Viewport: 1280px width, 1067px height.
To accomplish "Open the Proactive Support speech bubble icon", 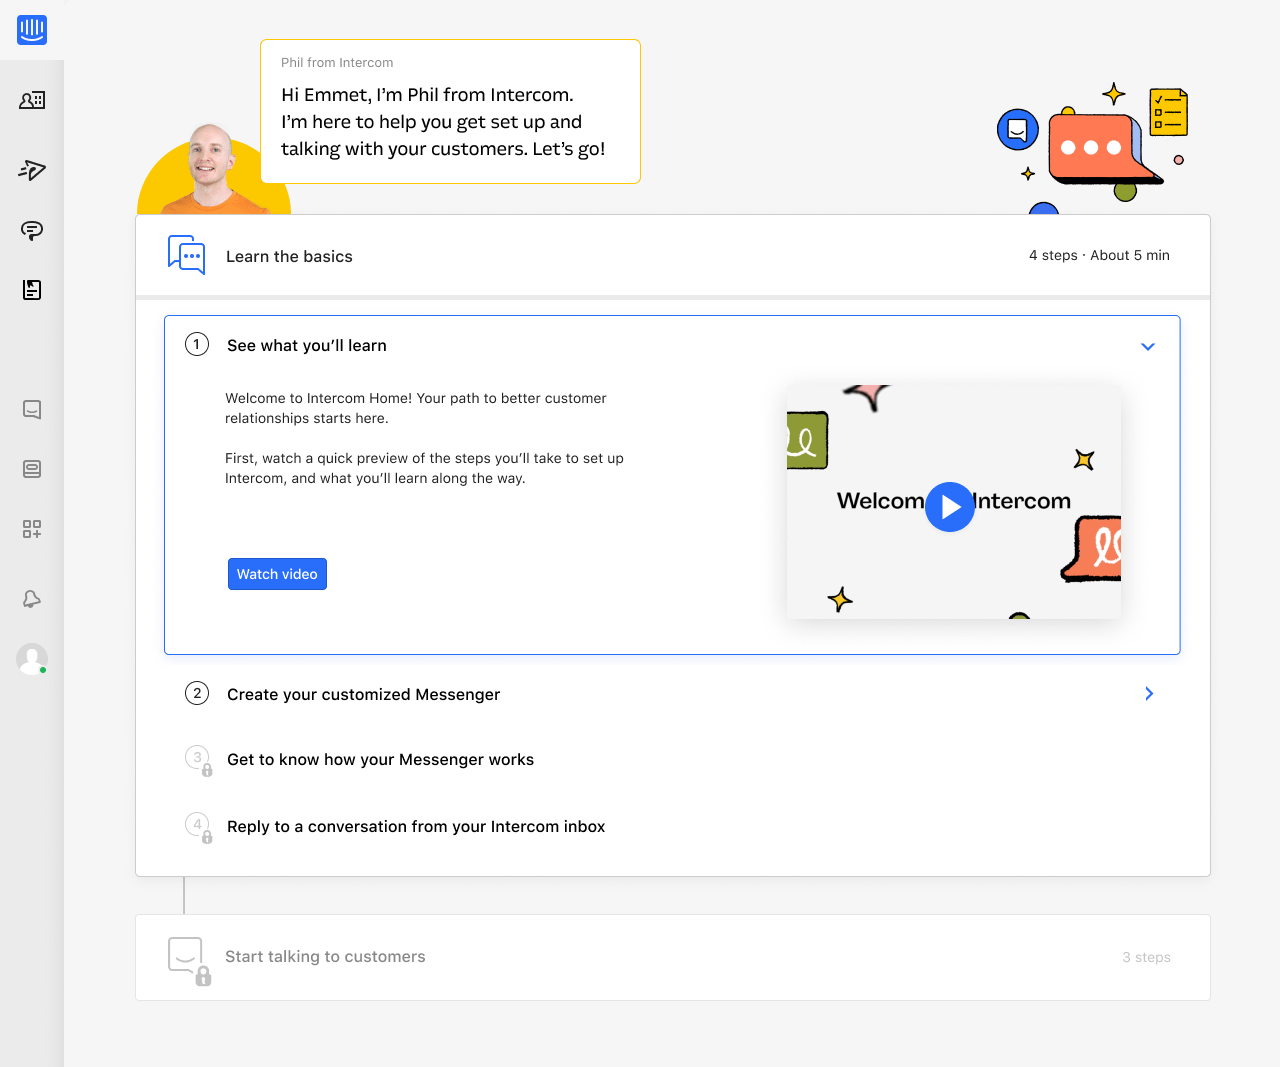I will tap(31, 231).
